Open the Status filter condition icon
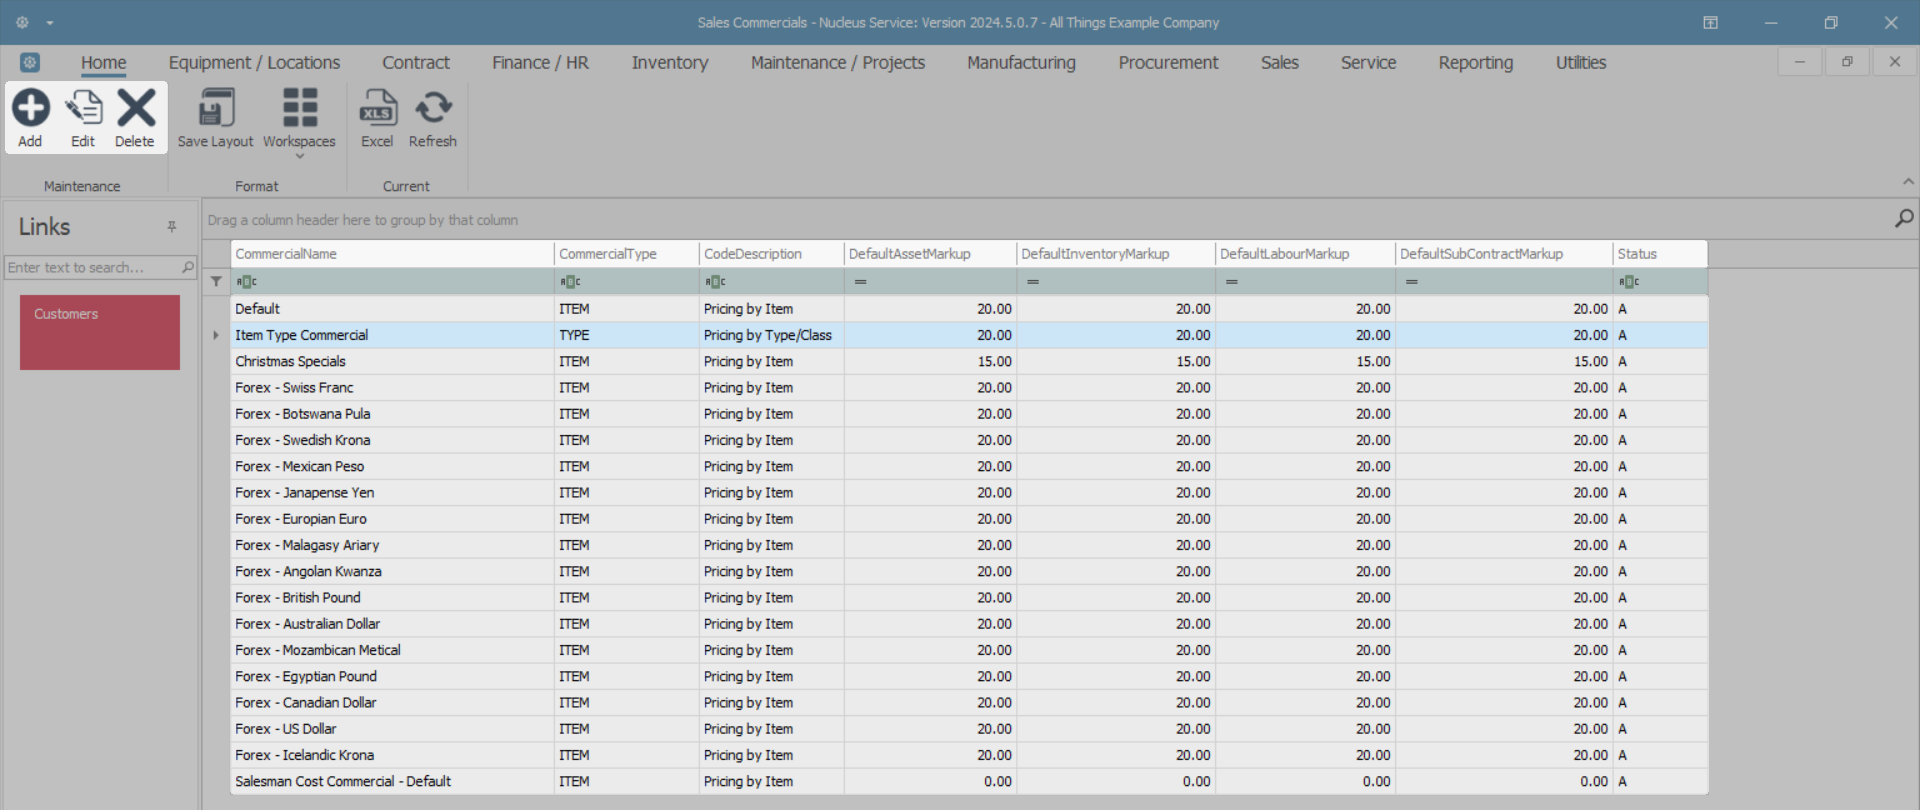 [x=1629, y=282]
